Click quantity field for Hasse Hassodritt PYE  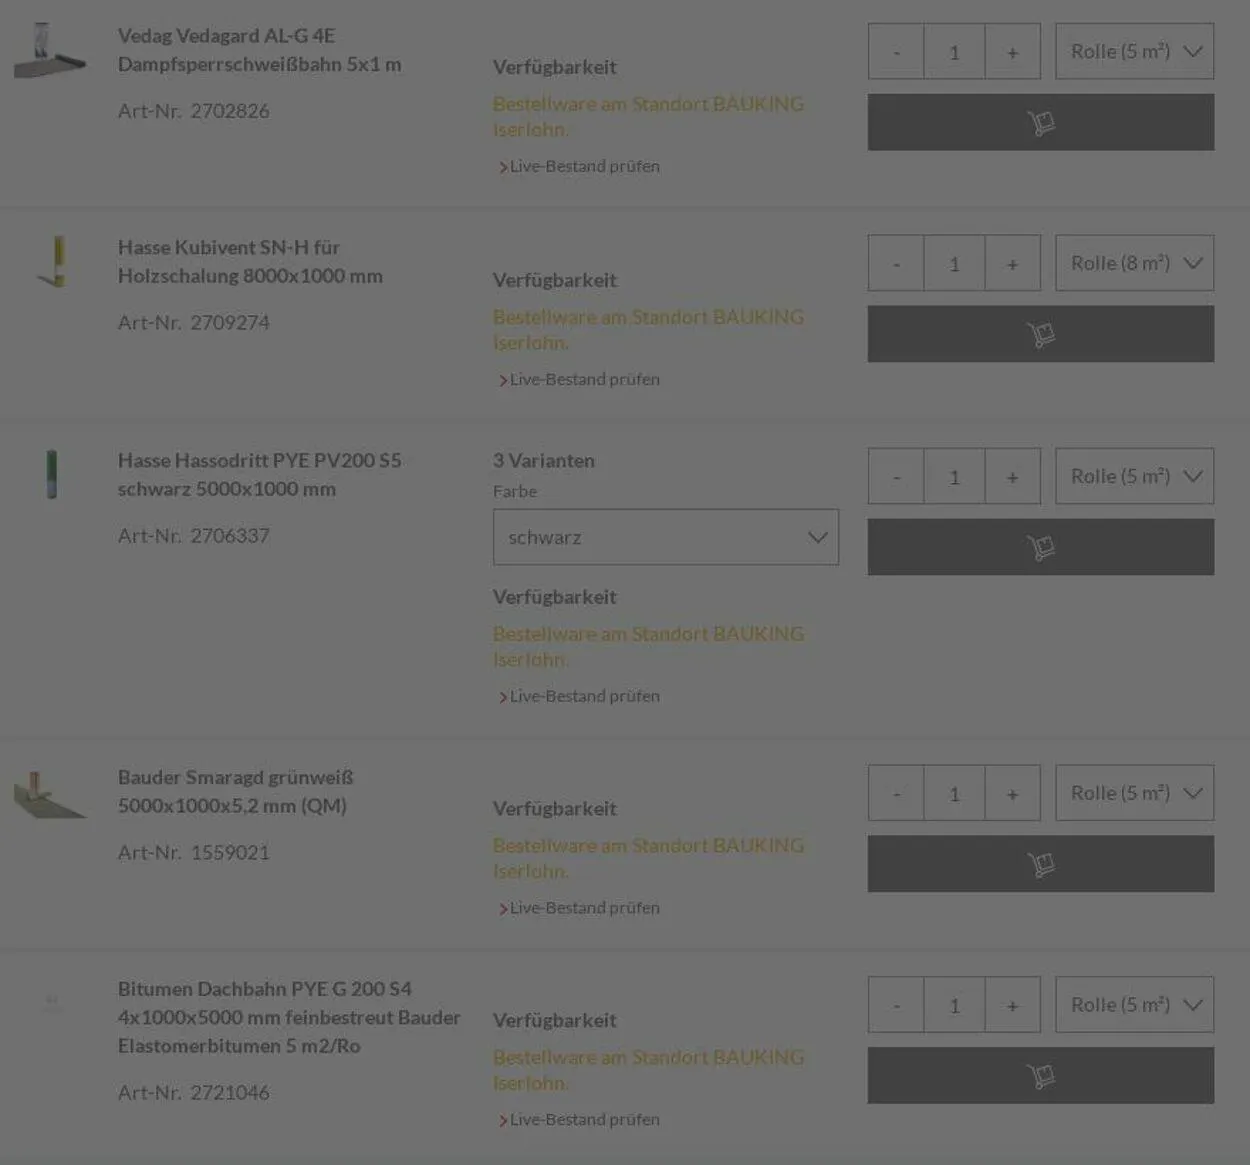tap(954, 477)
